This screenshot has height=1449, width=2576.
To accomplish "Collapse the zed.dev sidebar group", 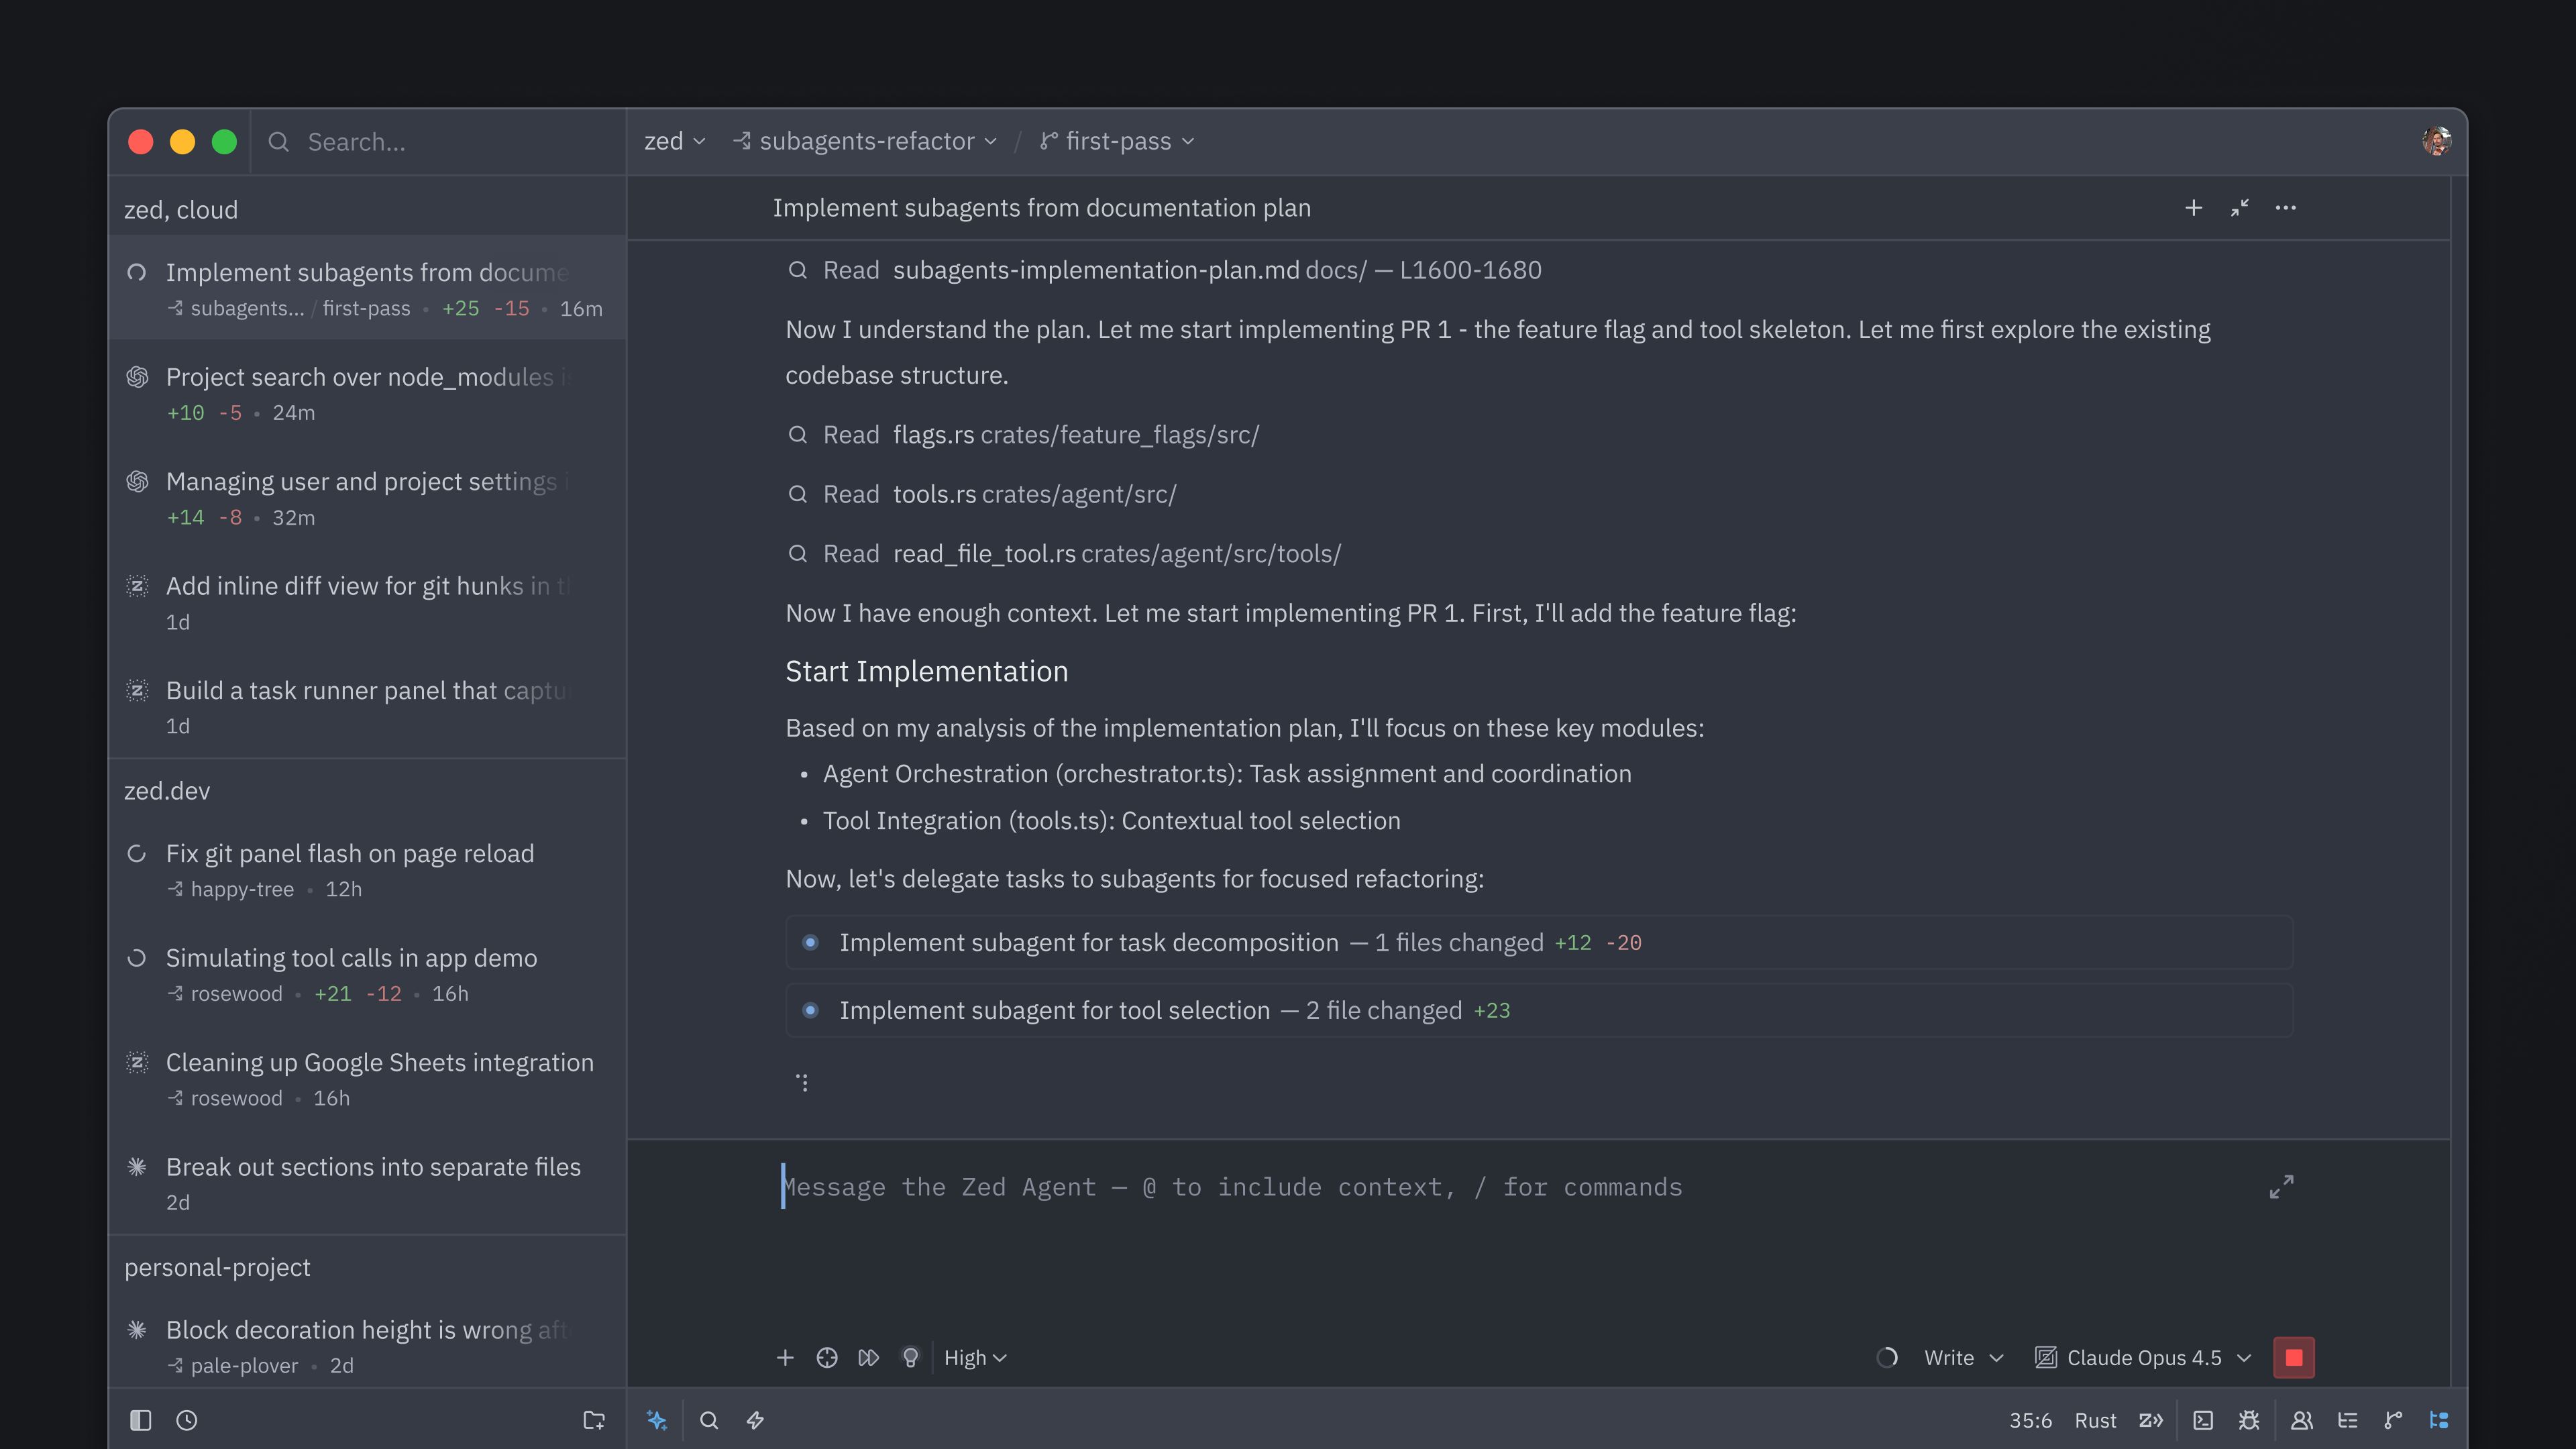I will [x=167, y=791].
